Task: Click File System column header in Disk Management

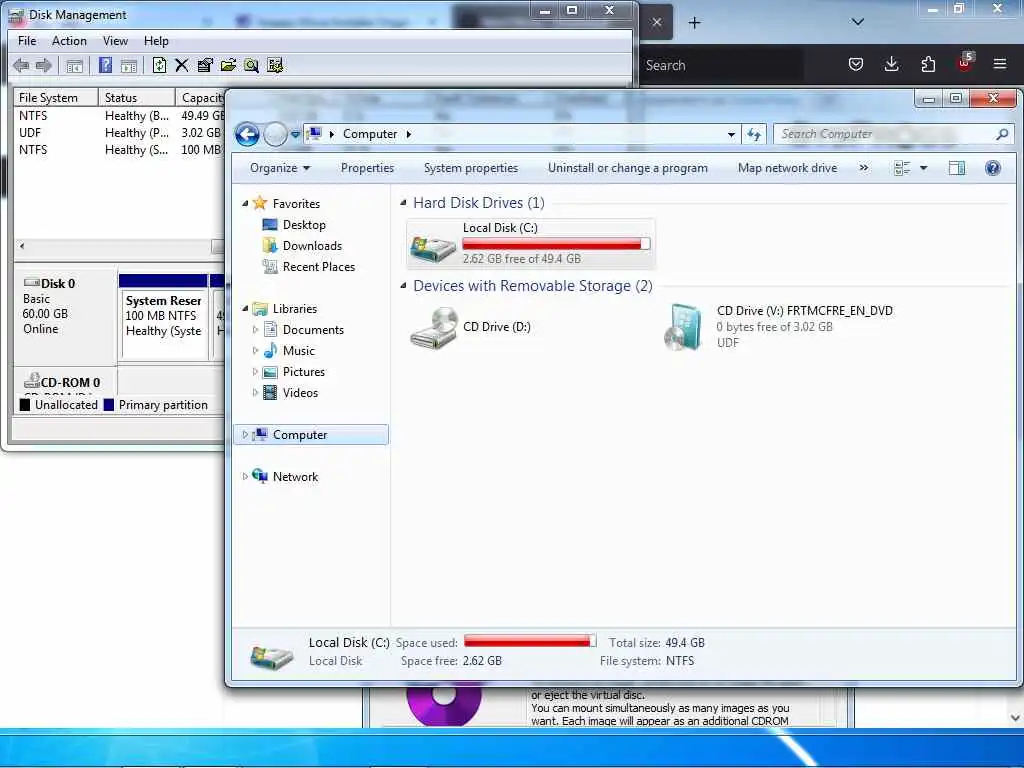Action: point(56,98)
